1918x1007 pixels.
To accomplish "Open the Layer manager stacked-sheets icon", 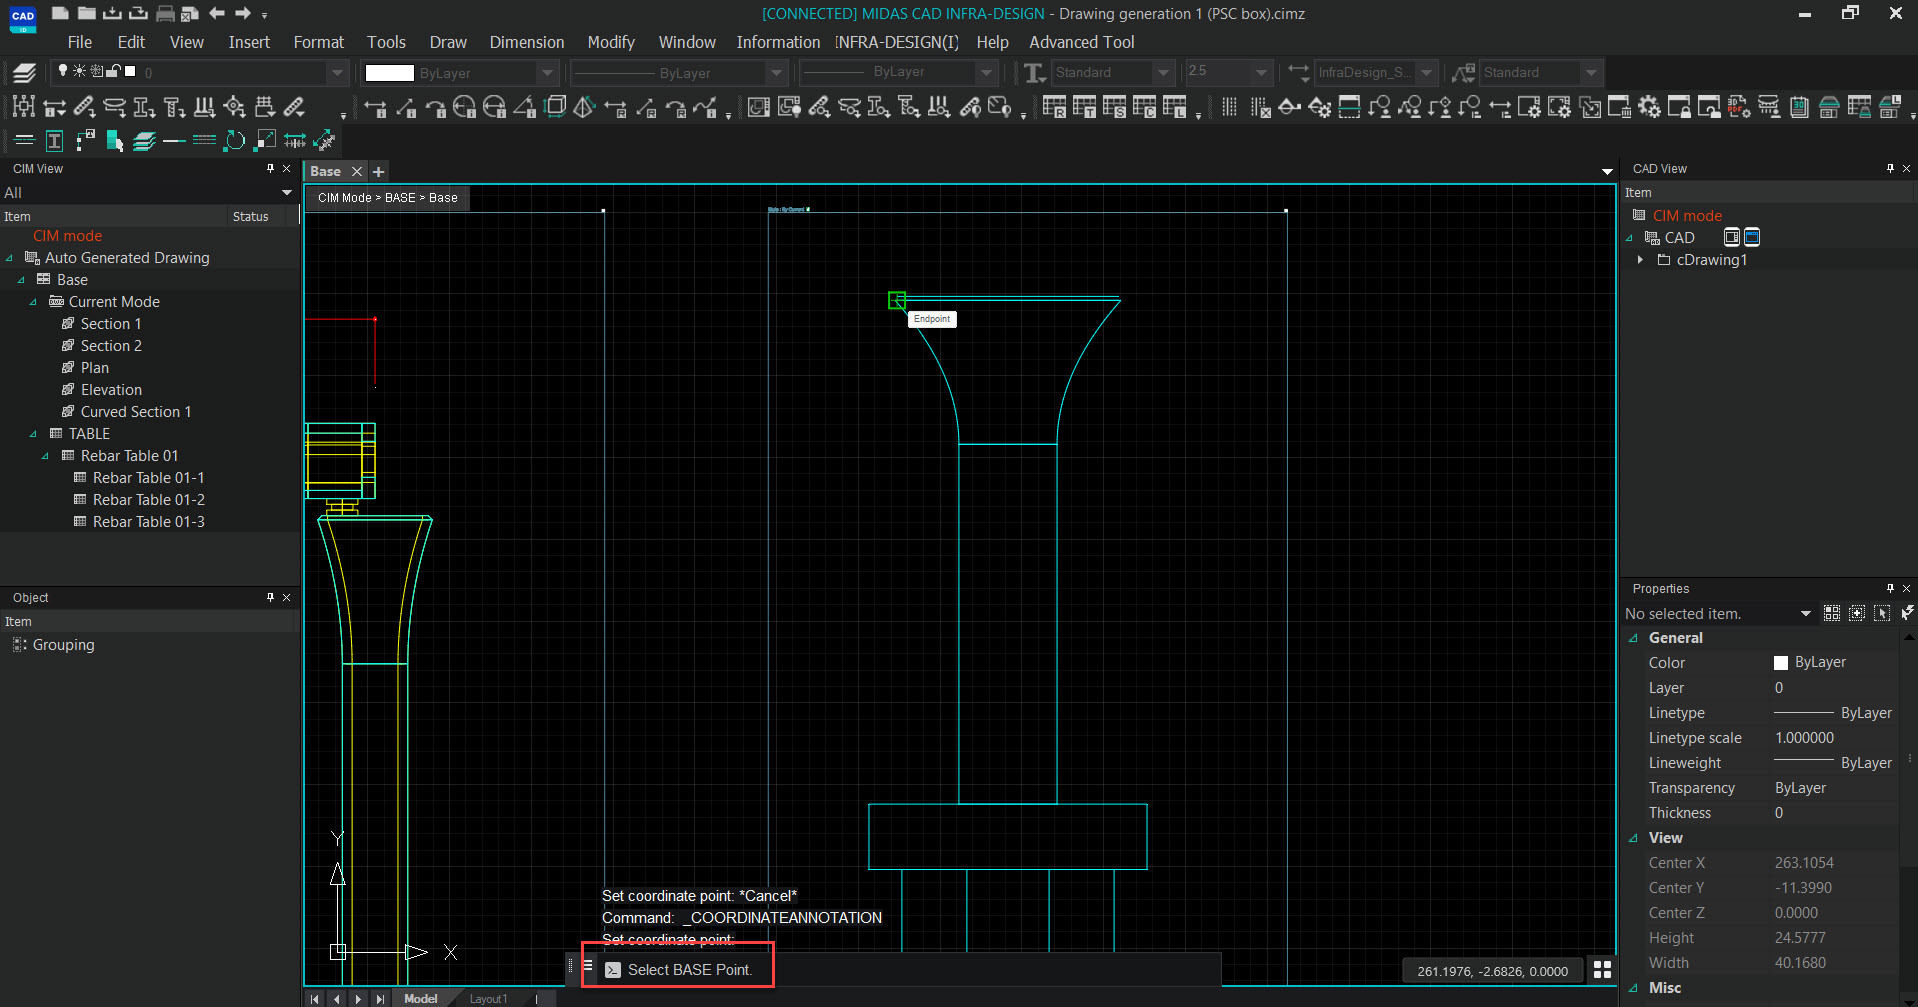I will coord(25,72).
